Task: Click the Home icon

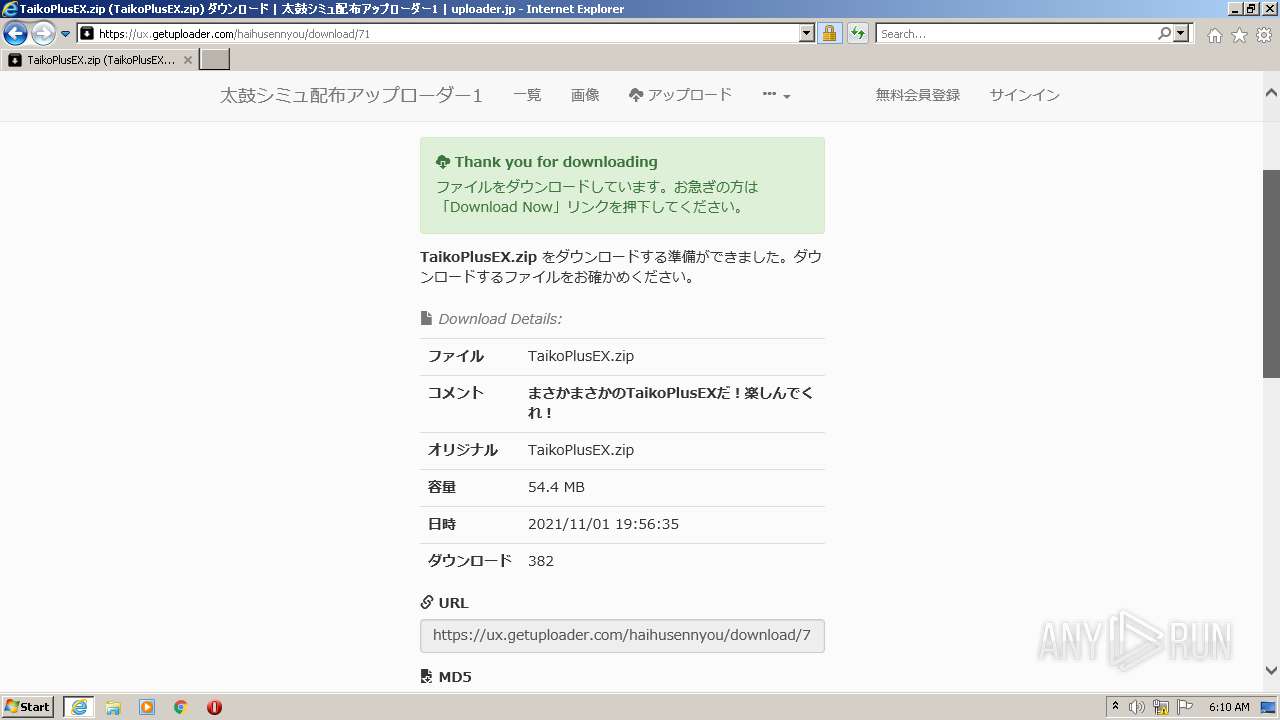Action: click(1214, 35)
